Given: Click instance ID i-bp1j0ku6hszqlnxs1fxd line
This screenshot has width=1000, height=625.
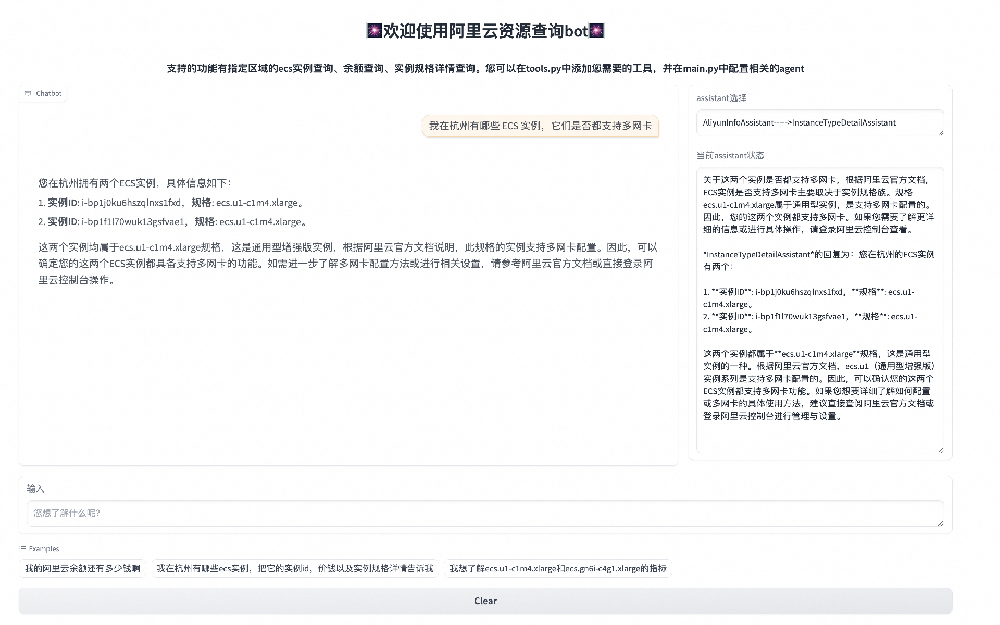Looking at the screenshot, I should (171, 203).
